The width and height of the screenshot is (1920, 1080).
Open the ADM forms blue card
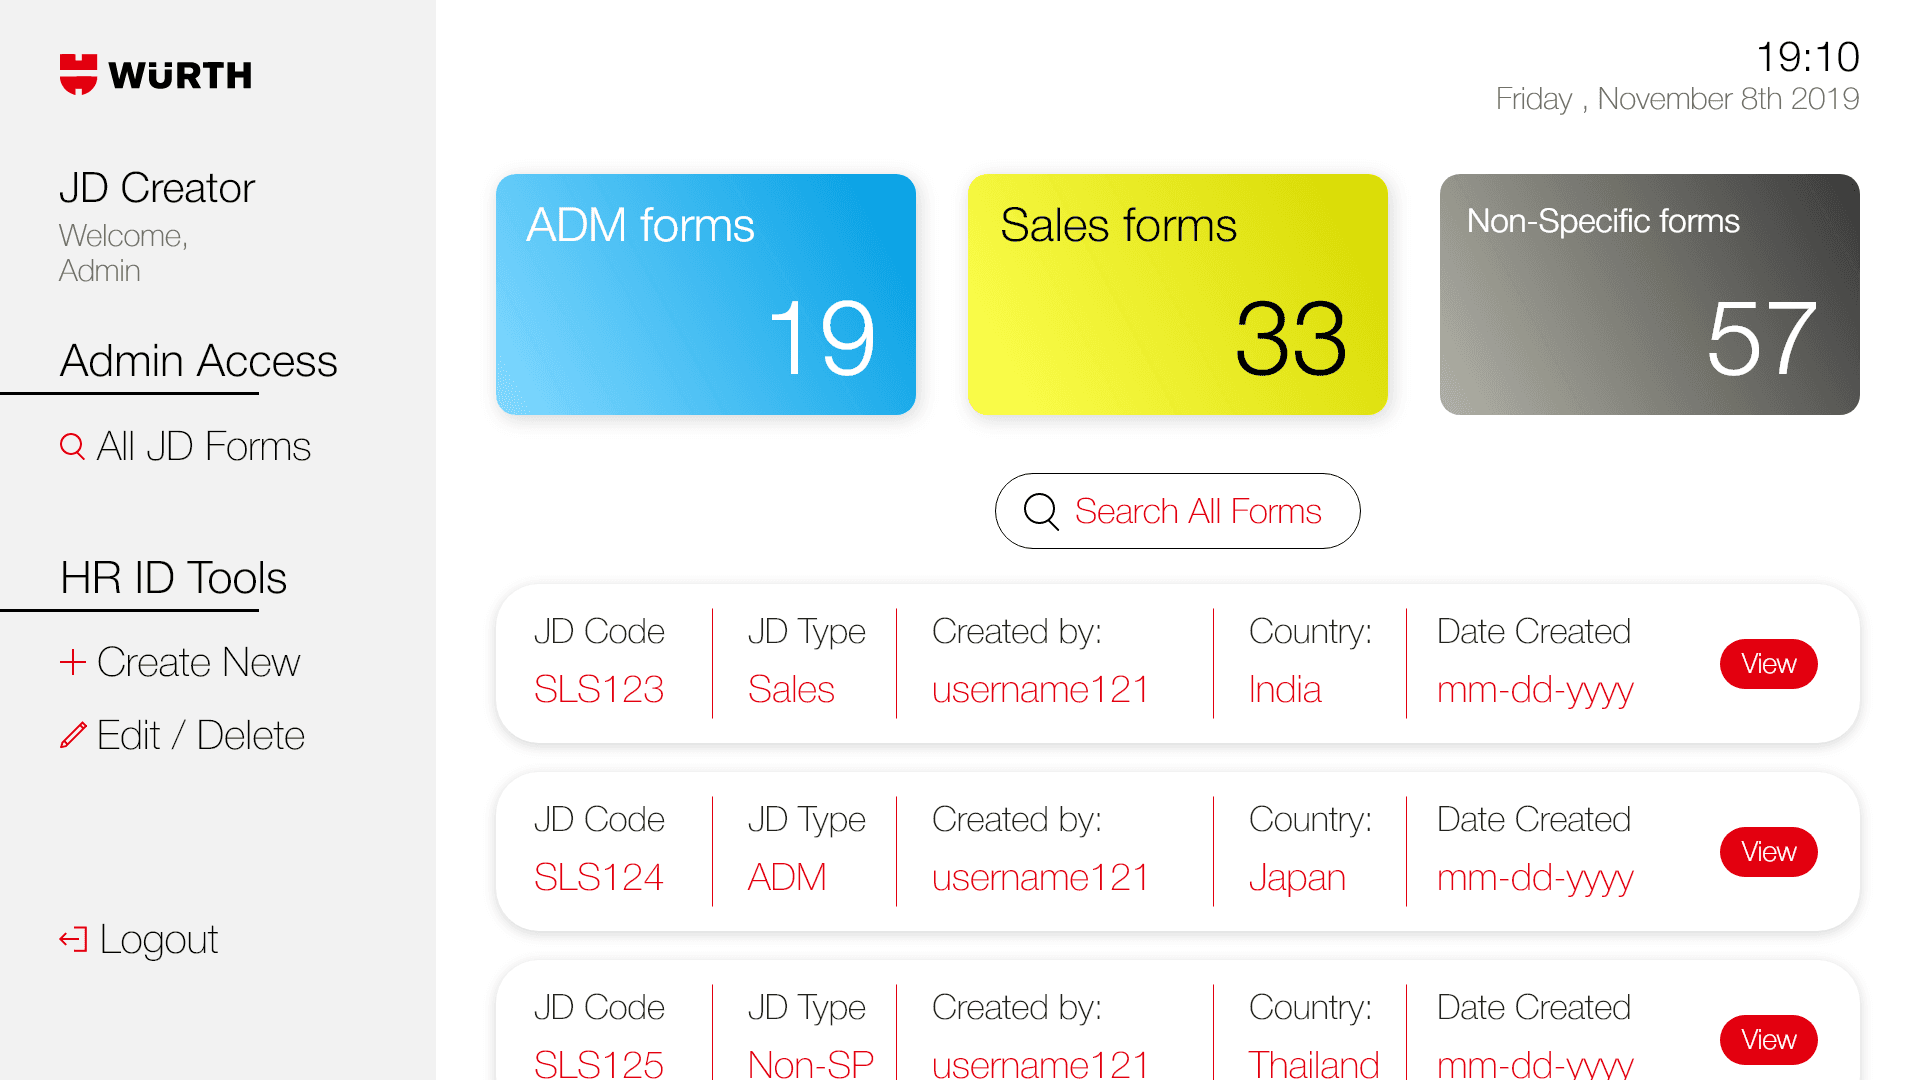(x=705, y=294)
